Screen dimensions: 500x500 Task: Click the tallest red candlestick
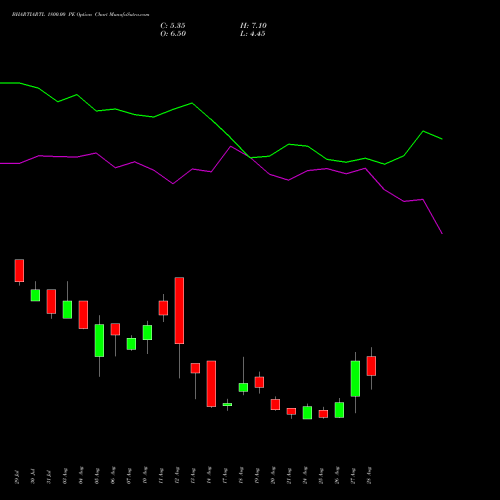(x=179, y=310)
